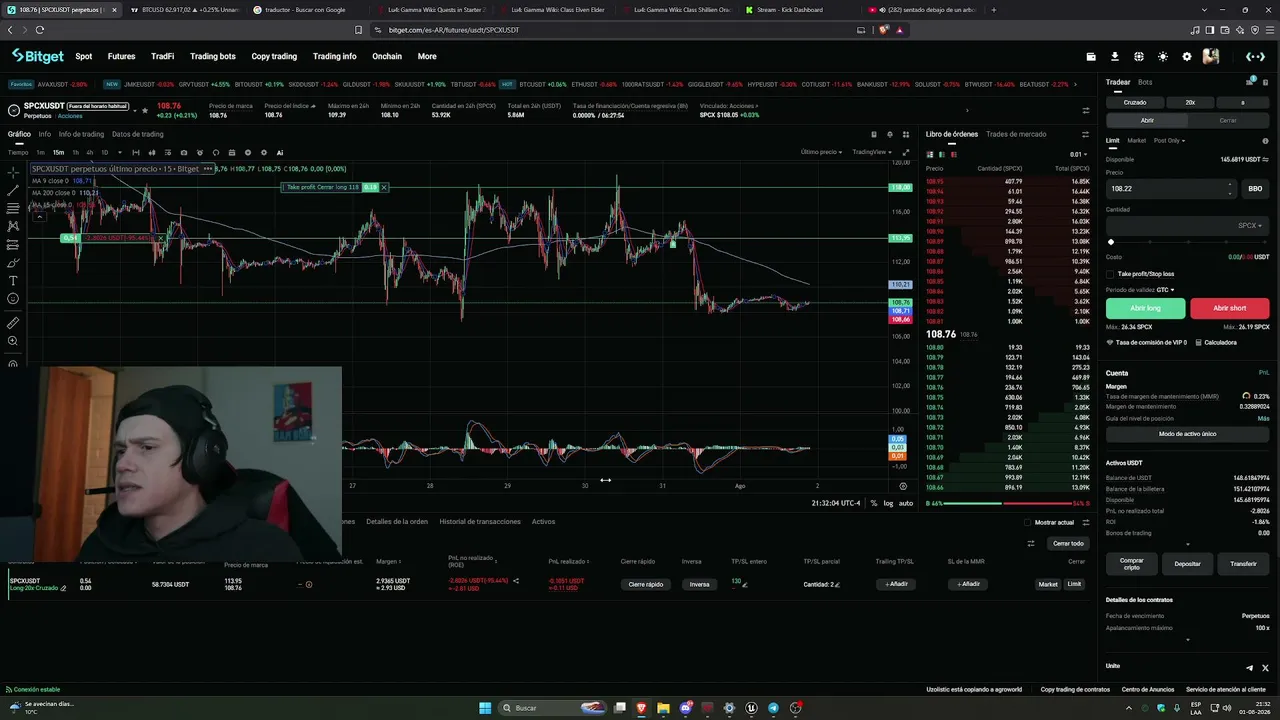
Task: Open Bitget settings gear
Action: point(1187,56)
